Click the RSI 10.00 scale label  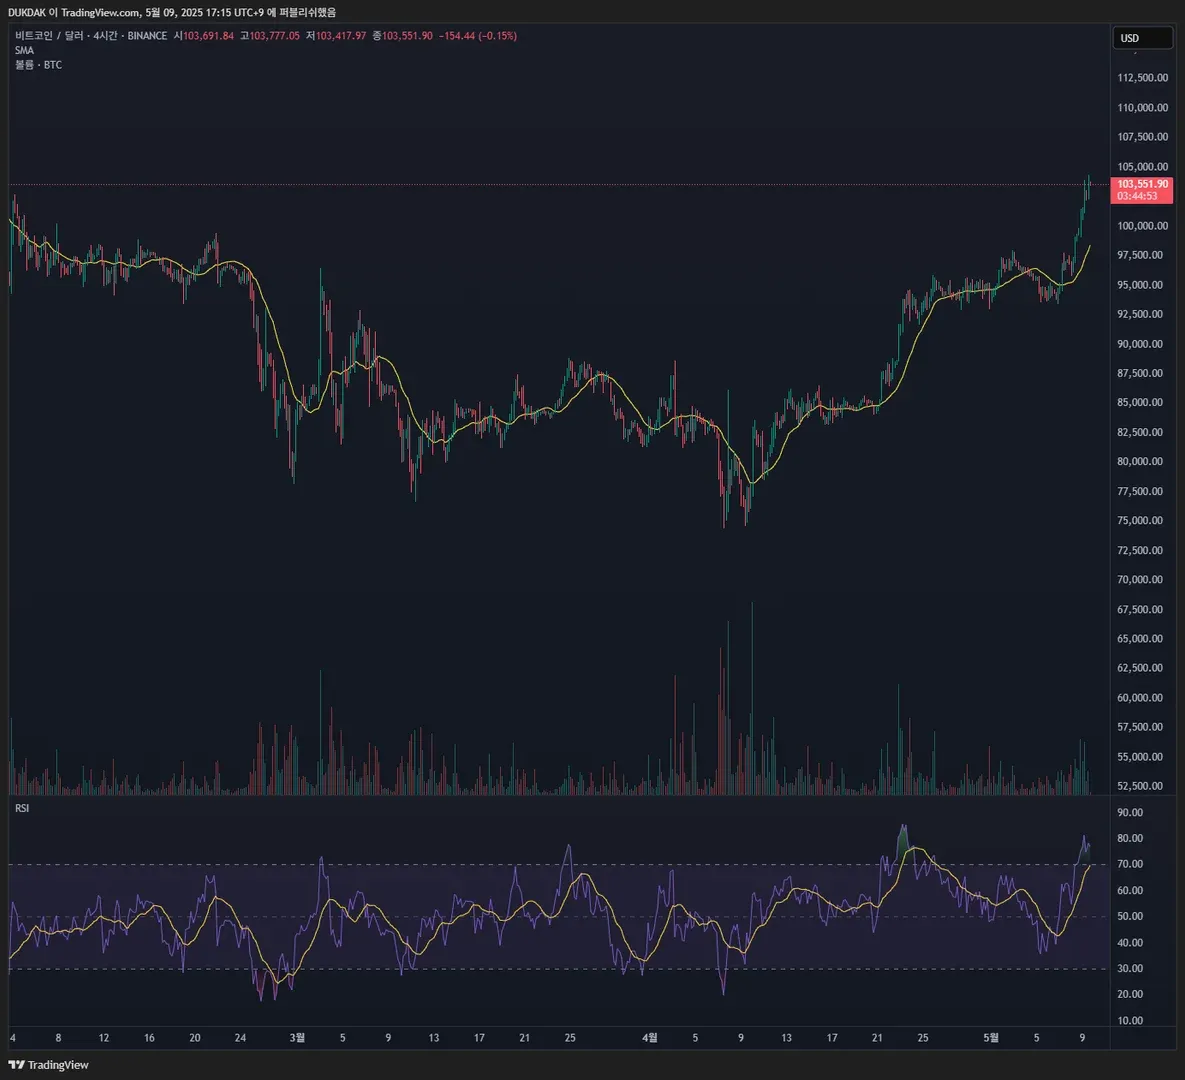1130,1020
